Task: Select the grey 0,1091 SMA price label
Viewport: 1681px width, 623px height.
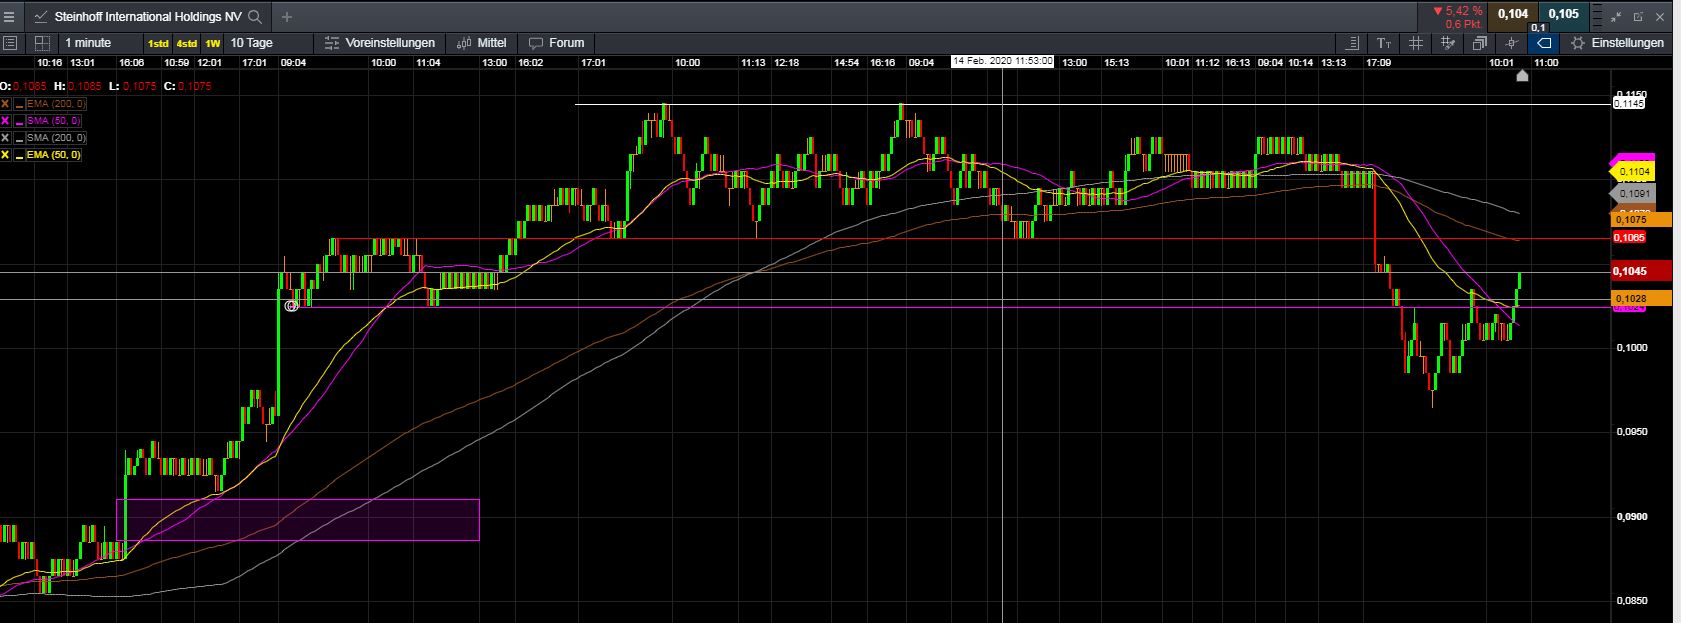Action: pos(1633,194)
